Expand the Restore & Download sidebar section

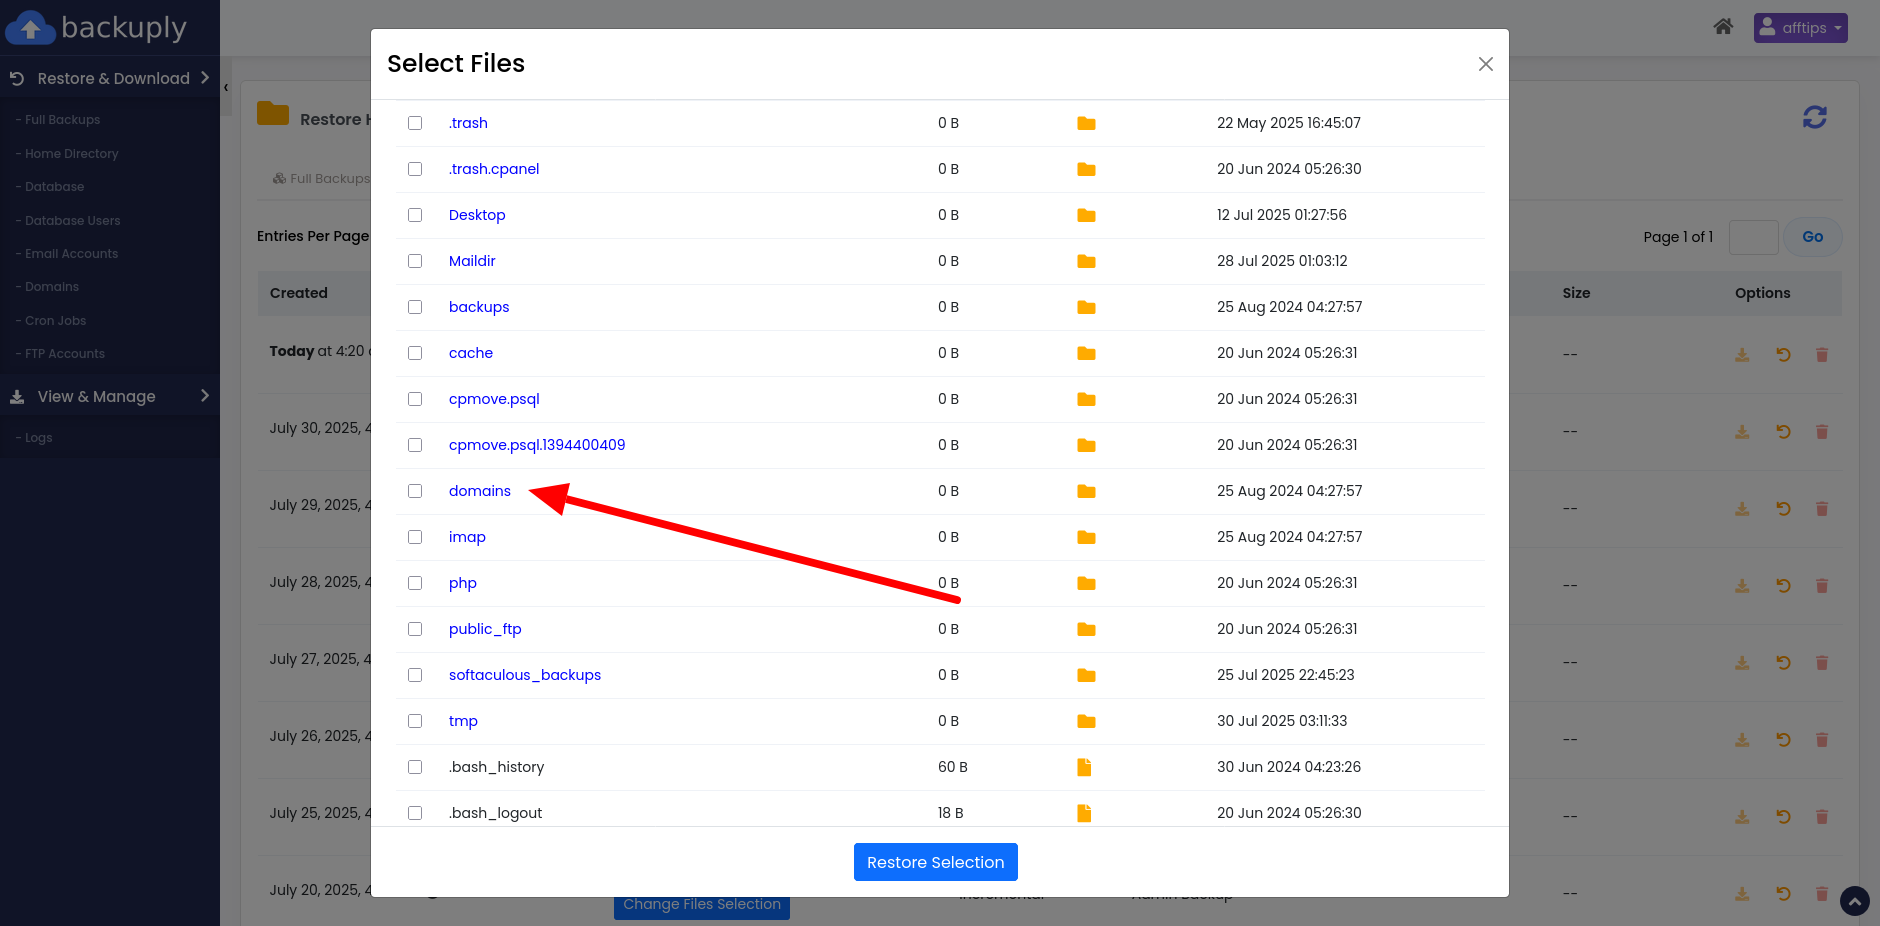(x=110, y=78)
